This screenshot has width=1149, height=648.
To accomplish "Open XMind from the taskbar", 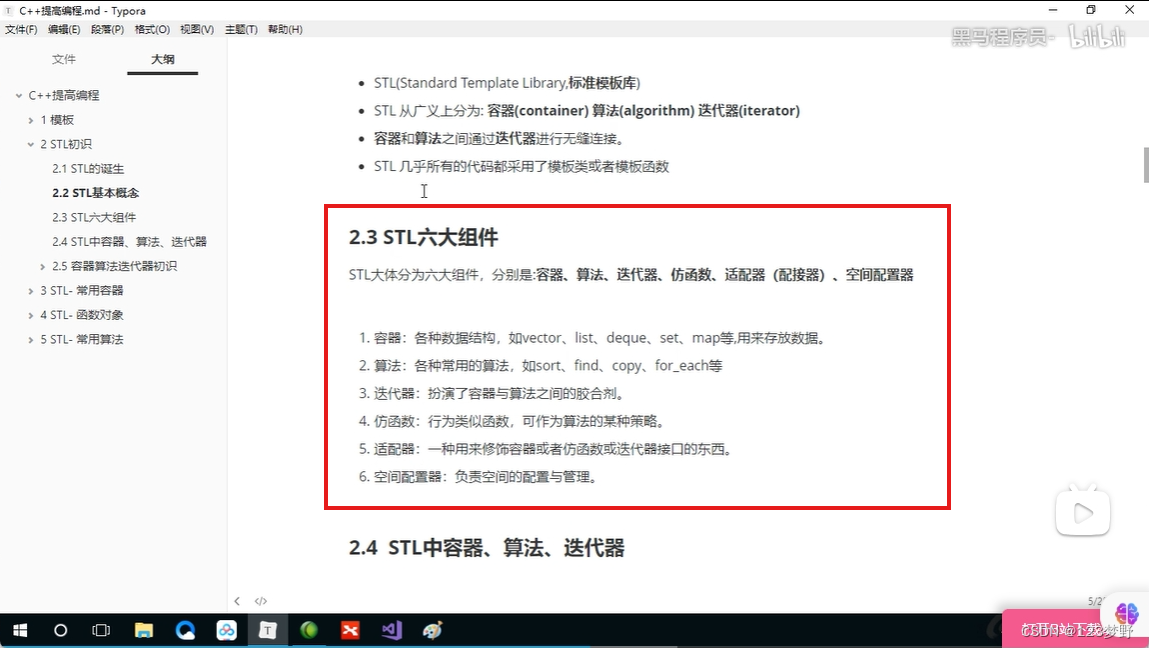I will click(349, 630).
